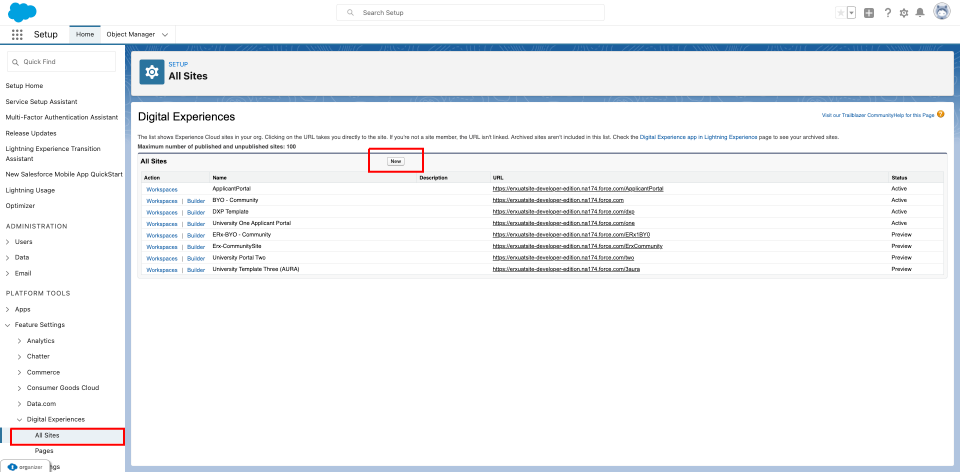Image resolution: width=960 pixels, height=472 pixels.
Task: Click the help icon beside Trailblazer Community link
Action: click(940, 115)
